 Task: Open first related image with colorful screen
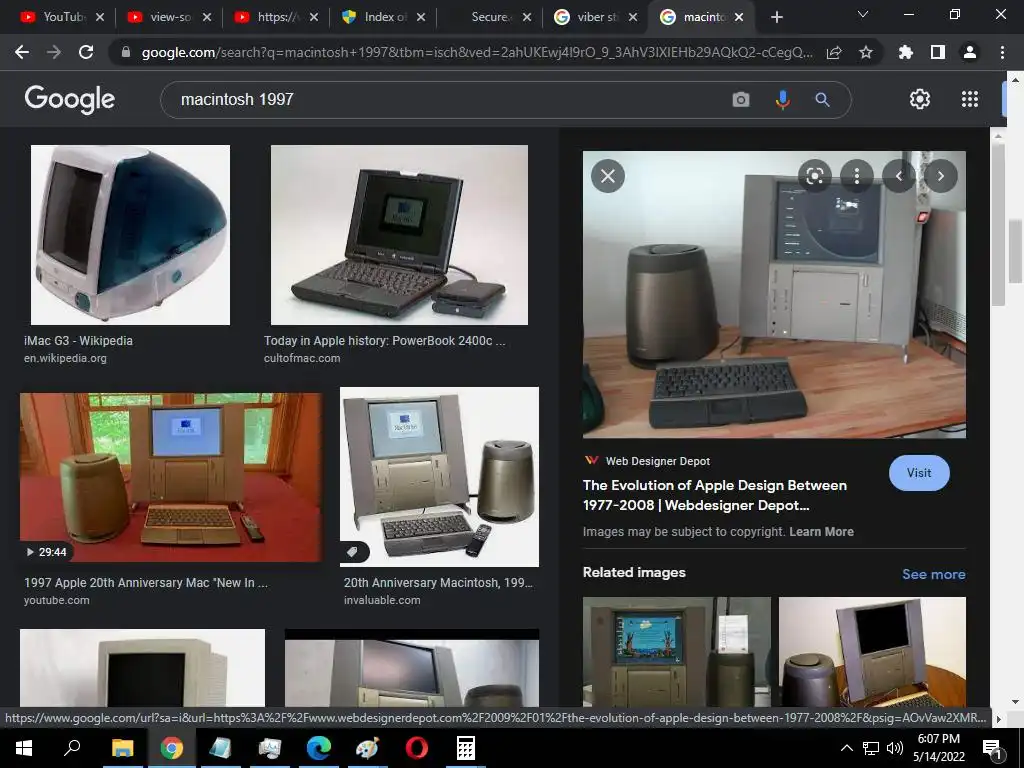click(677, 651)
